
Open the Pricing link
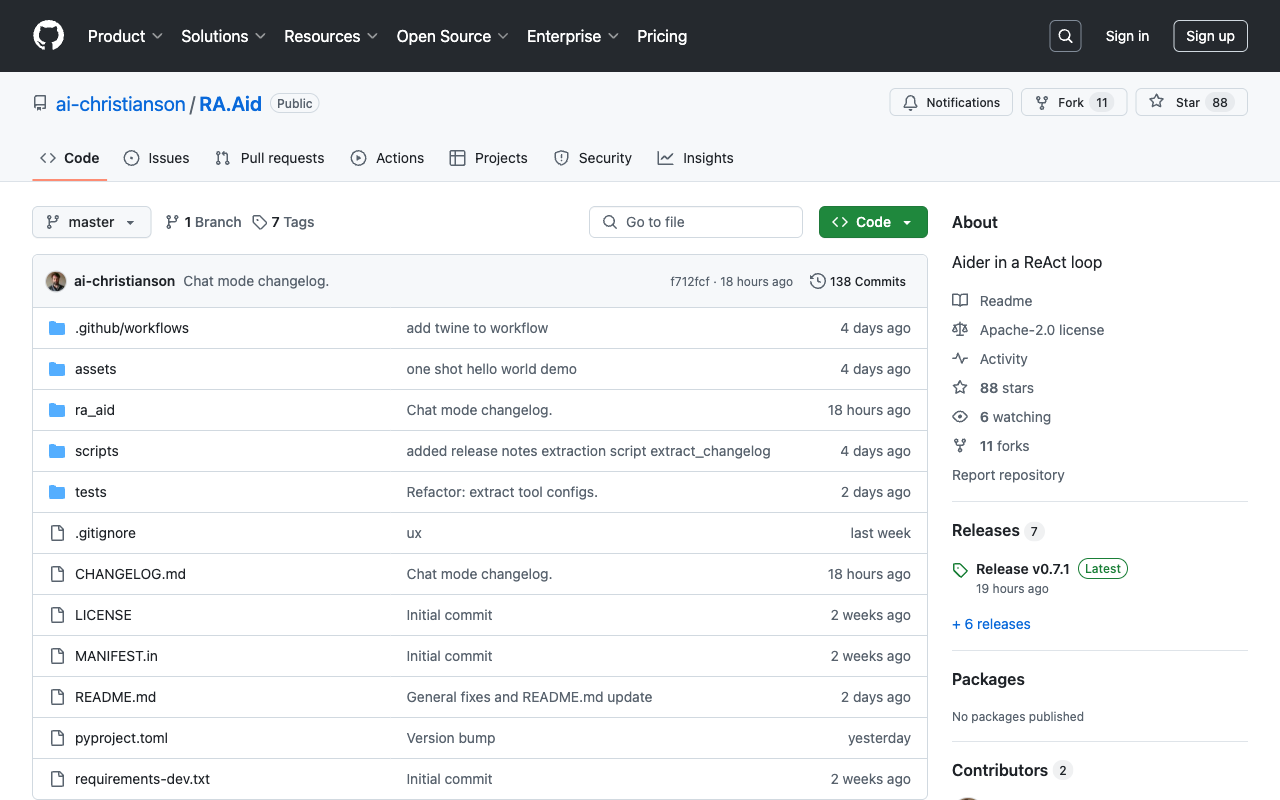point(662,36)
